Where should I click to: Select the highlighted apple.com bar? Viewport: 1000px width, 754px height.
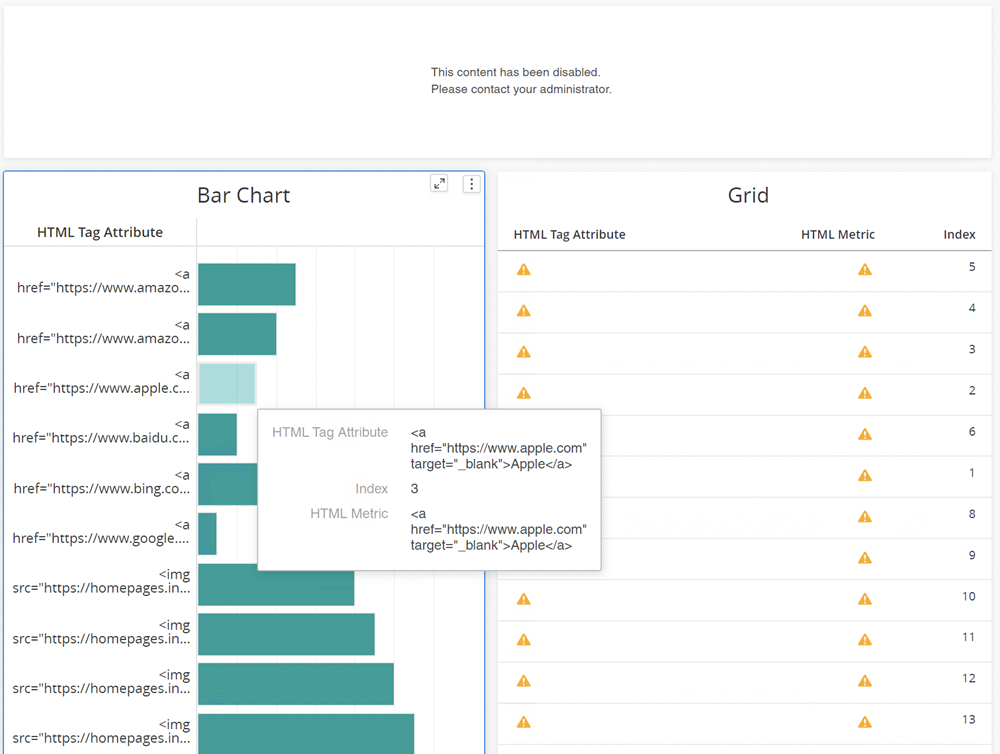(227, 384)
